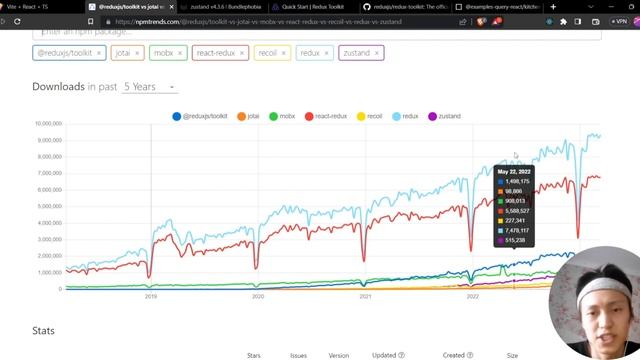Toggle zustand series in chart legend

[x=444, y=116]
